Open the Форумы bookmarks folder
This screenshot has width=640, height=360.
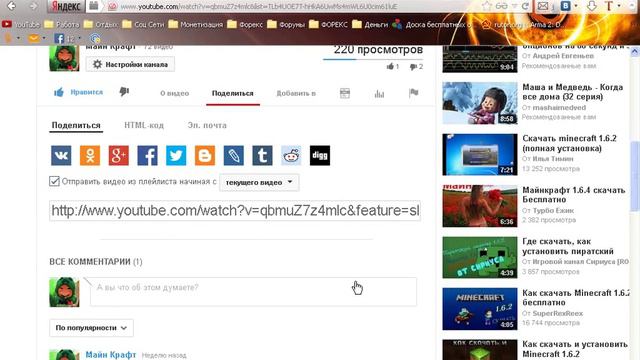286,24
